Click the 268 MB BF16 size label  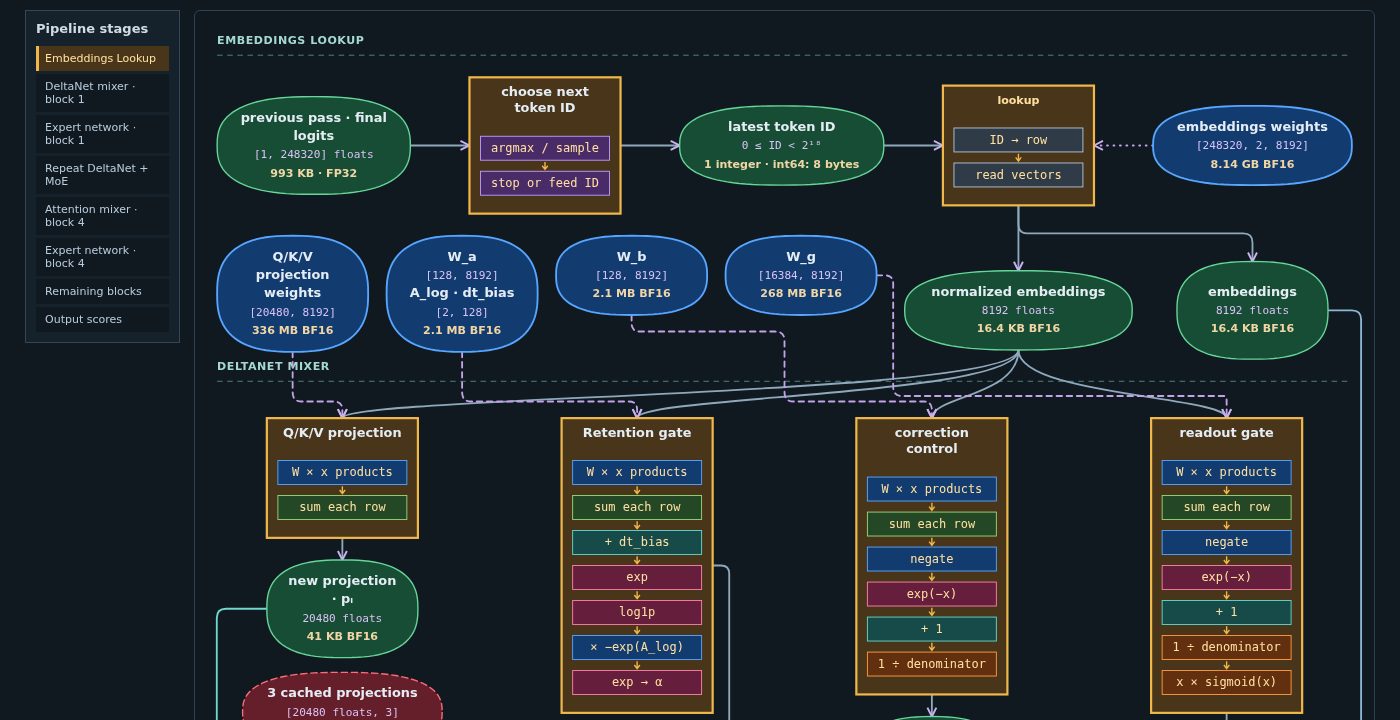(x=801, y=293)
